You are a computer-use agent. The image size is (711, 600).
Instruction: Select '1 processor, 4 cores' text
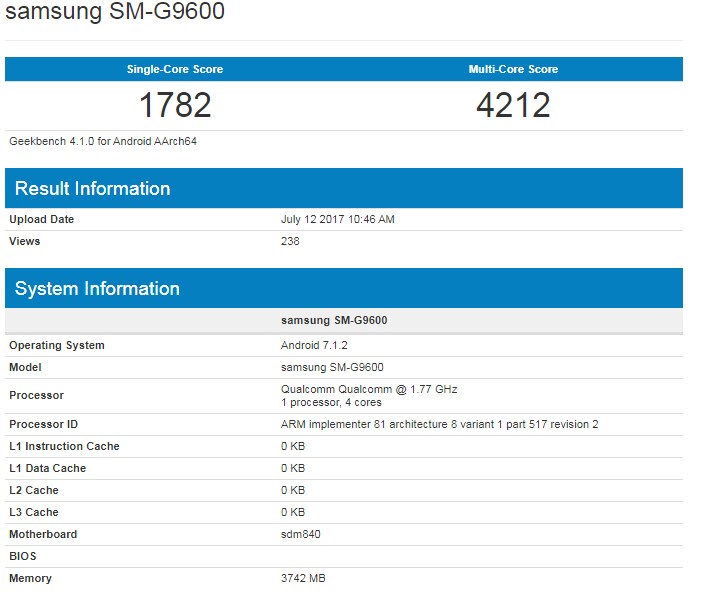pyautogui.click(x=331, y=402)
